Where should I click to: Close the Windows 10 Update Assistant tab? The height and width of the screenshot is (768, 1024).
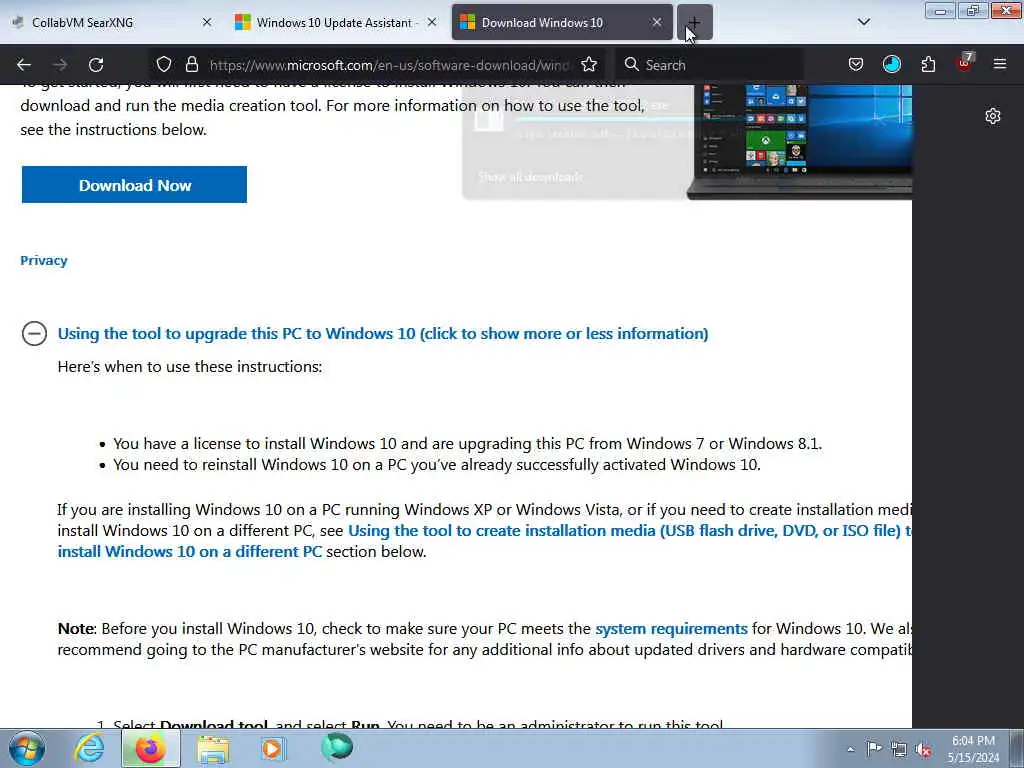[432, 22]
